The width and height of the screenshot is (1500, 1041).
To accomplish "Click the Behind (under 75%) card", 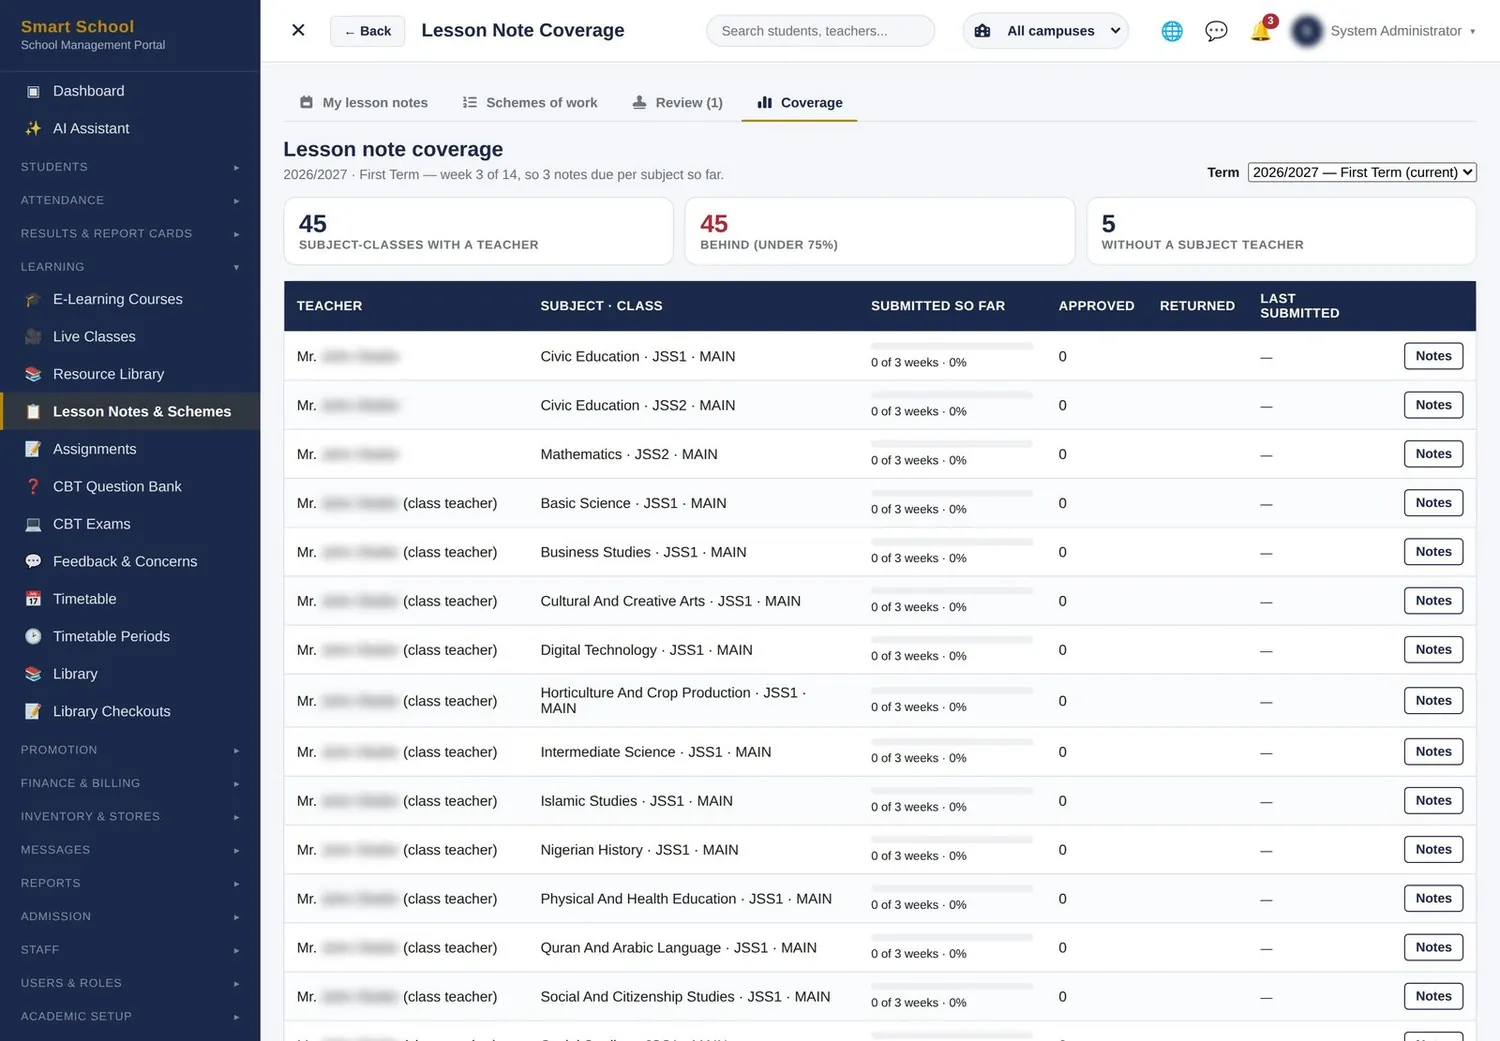I will point(879,231).
